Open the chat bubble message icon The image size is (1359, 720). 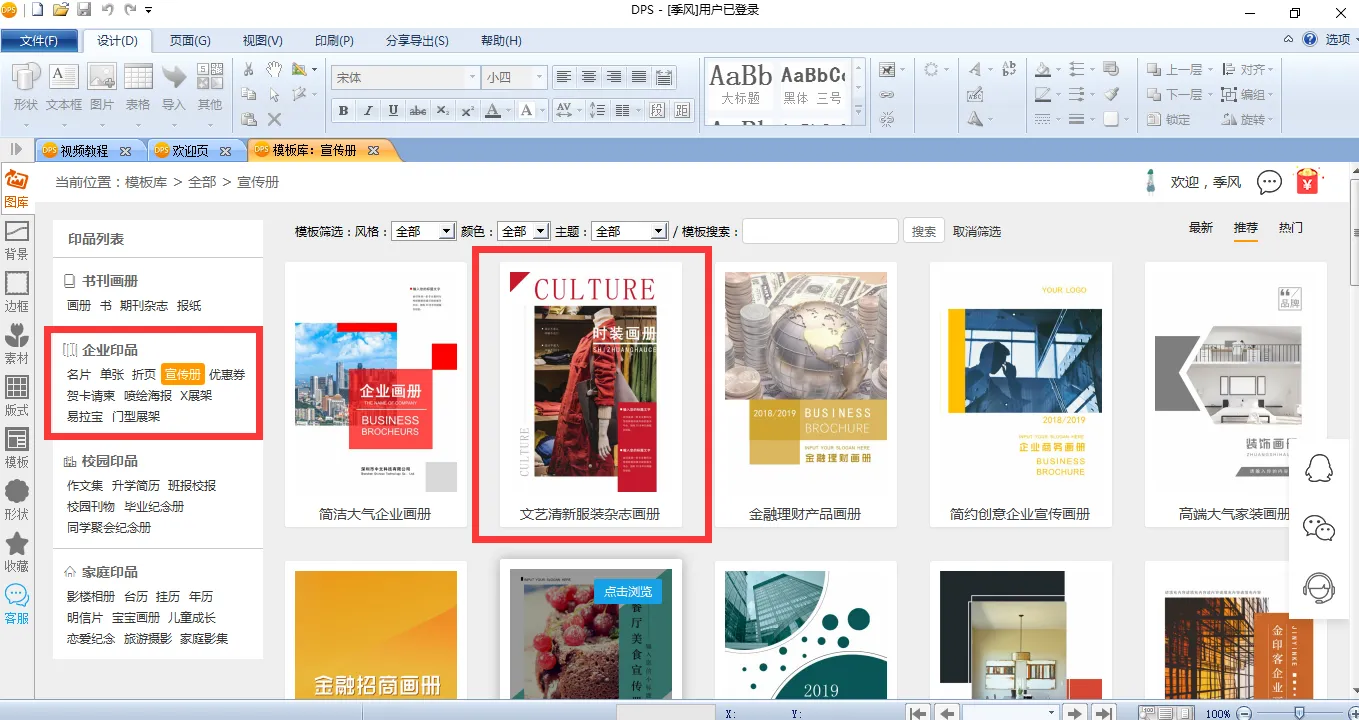tap(1269, 182)
